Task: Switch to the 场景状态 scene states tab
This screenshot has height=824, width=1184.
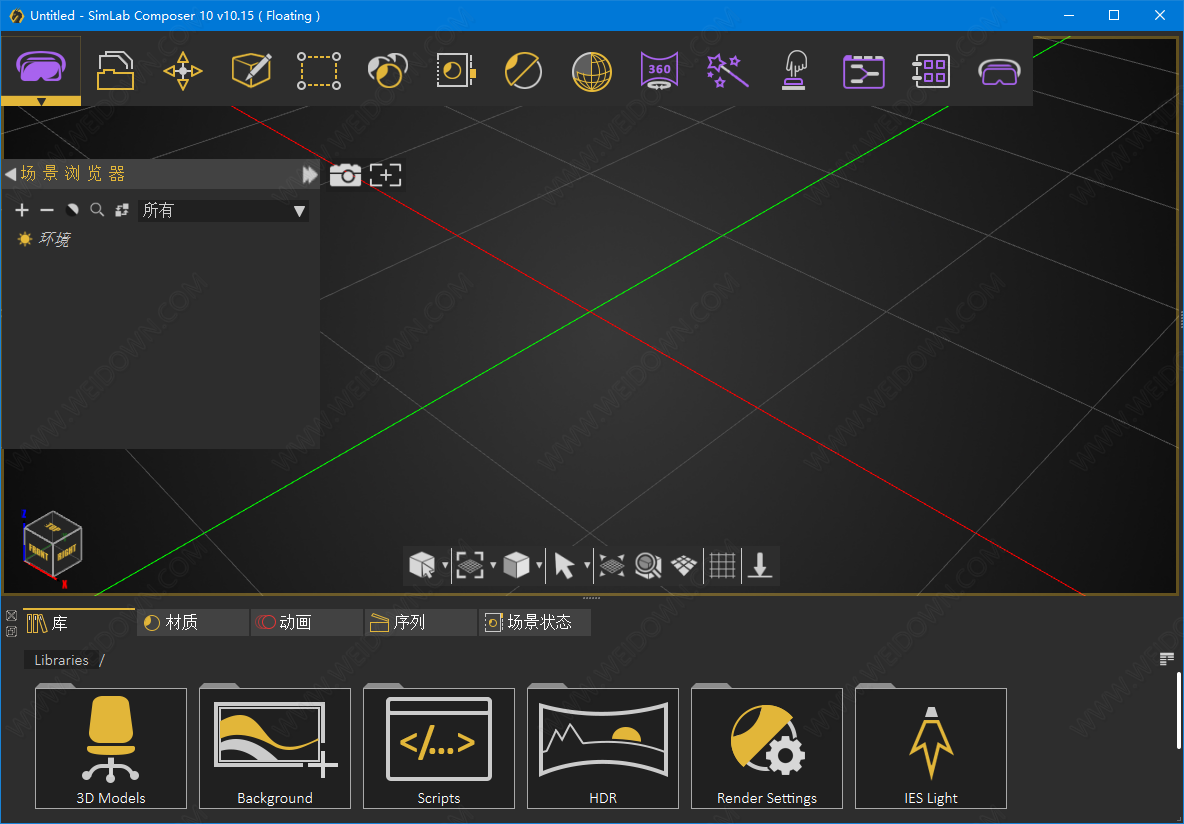Action: [535, 622]
